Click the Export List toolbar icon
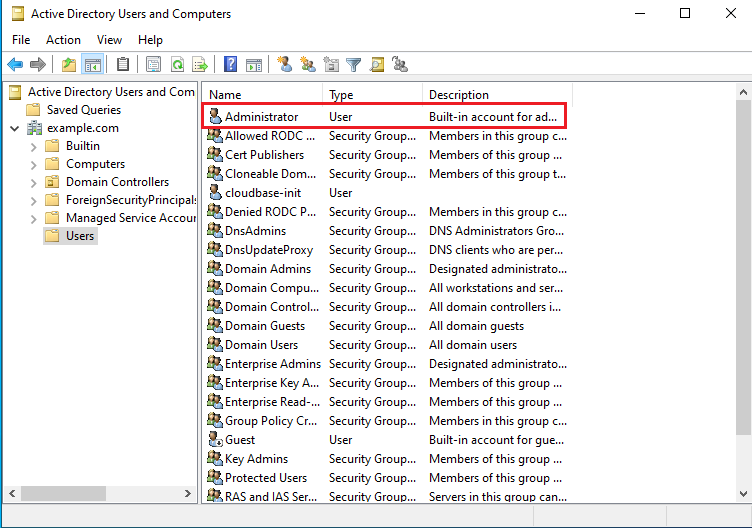The width and height of the screenshot is (752, 528). (200, 64)
